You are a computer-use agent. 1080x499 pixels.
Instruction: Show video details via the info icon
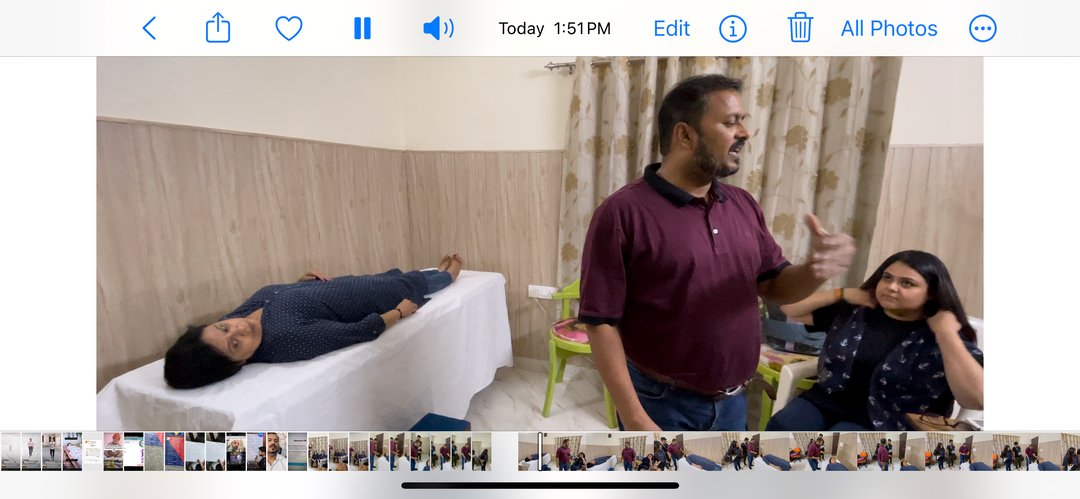click(x=733, y=28)
